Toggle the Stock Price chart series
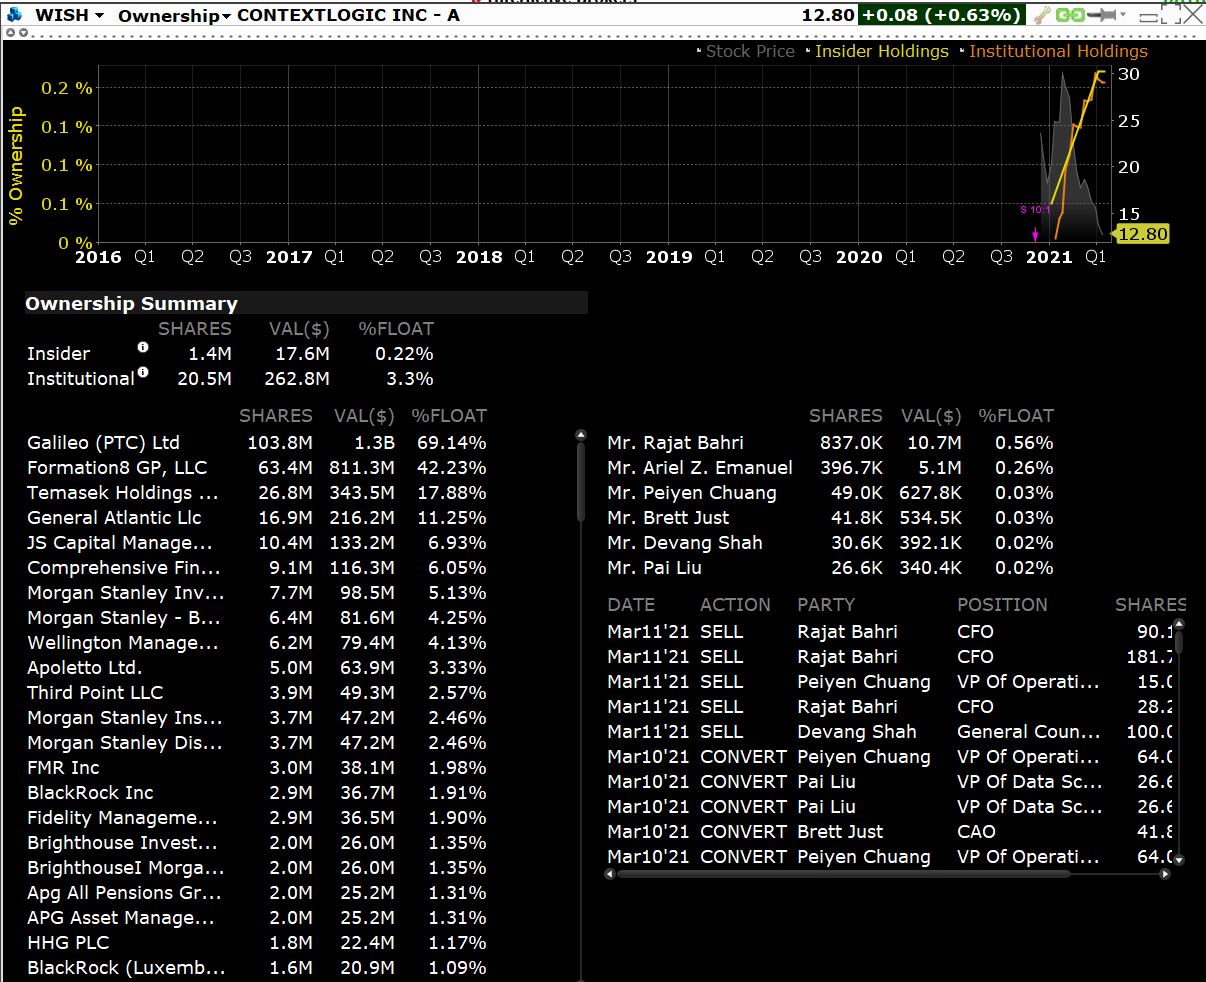 [750, 51]
